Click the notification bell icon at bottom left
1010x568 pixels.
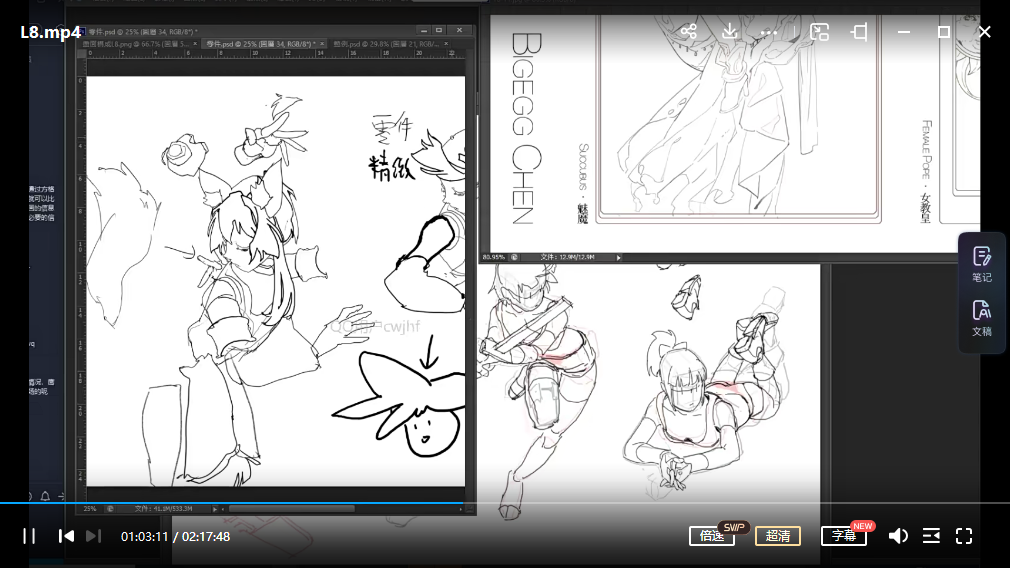point(45,496)
